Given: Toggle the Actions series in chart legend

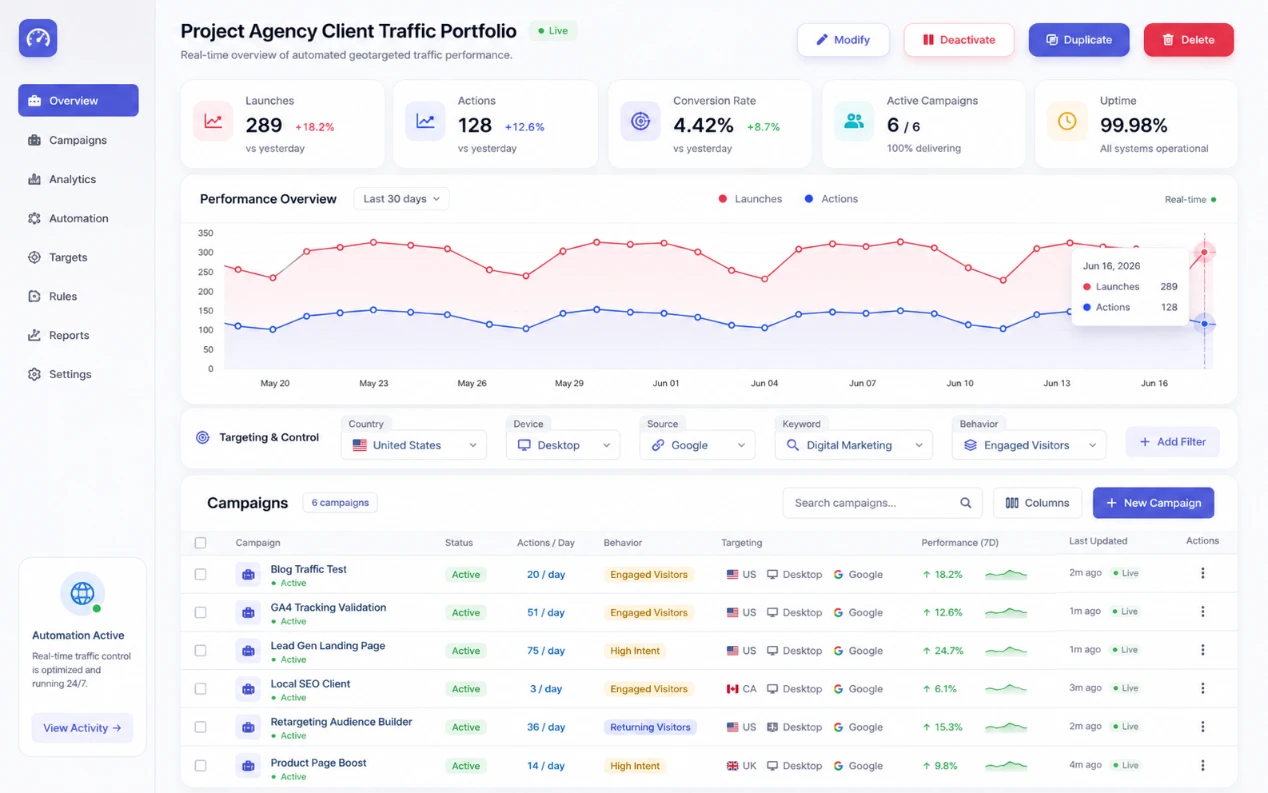Looking at the screenshot, I should tap(831, 199).
